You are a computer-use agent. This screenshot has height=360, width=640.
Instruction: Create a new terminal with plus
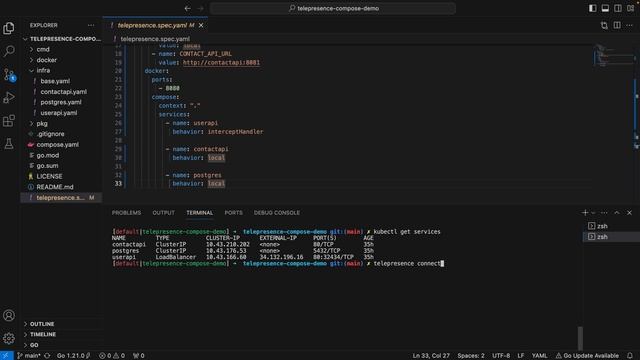(585, 213)
